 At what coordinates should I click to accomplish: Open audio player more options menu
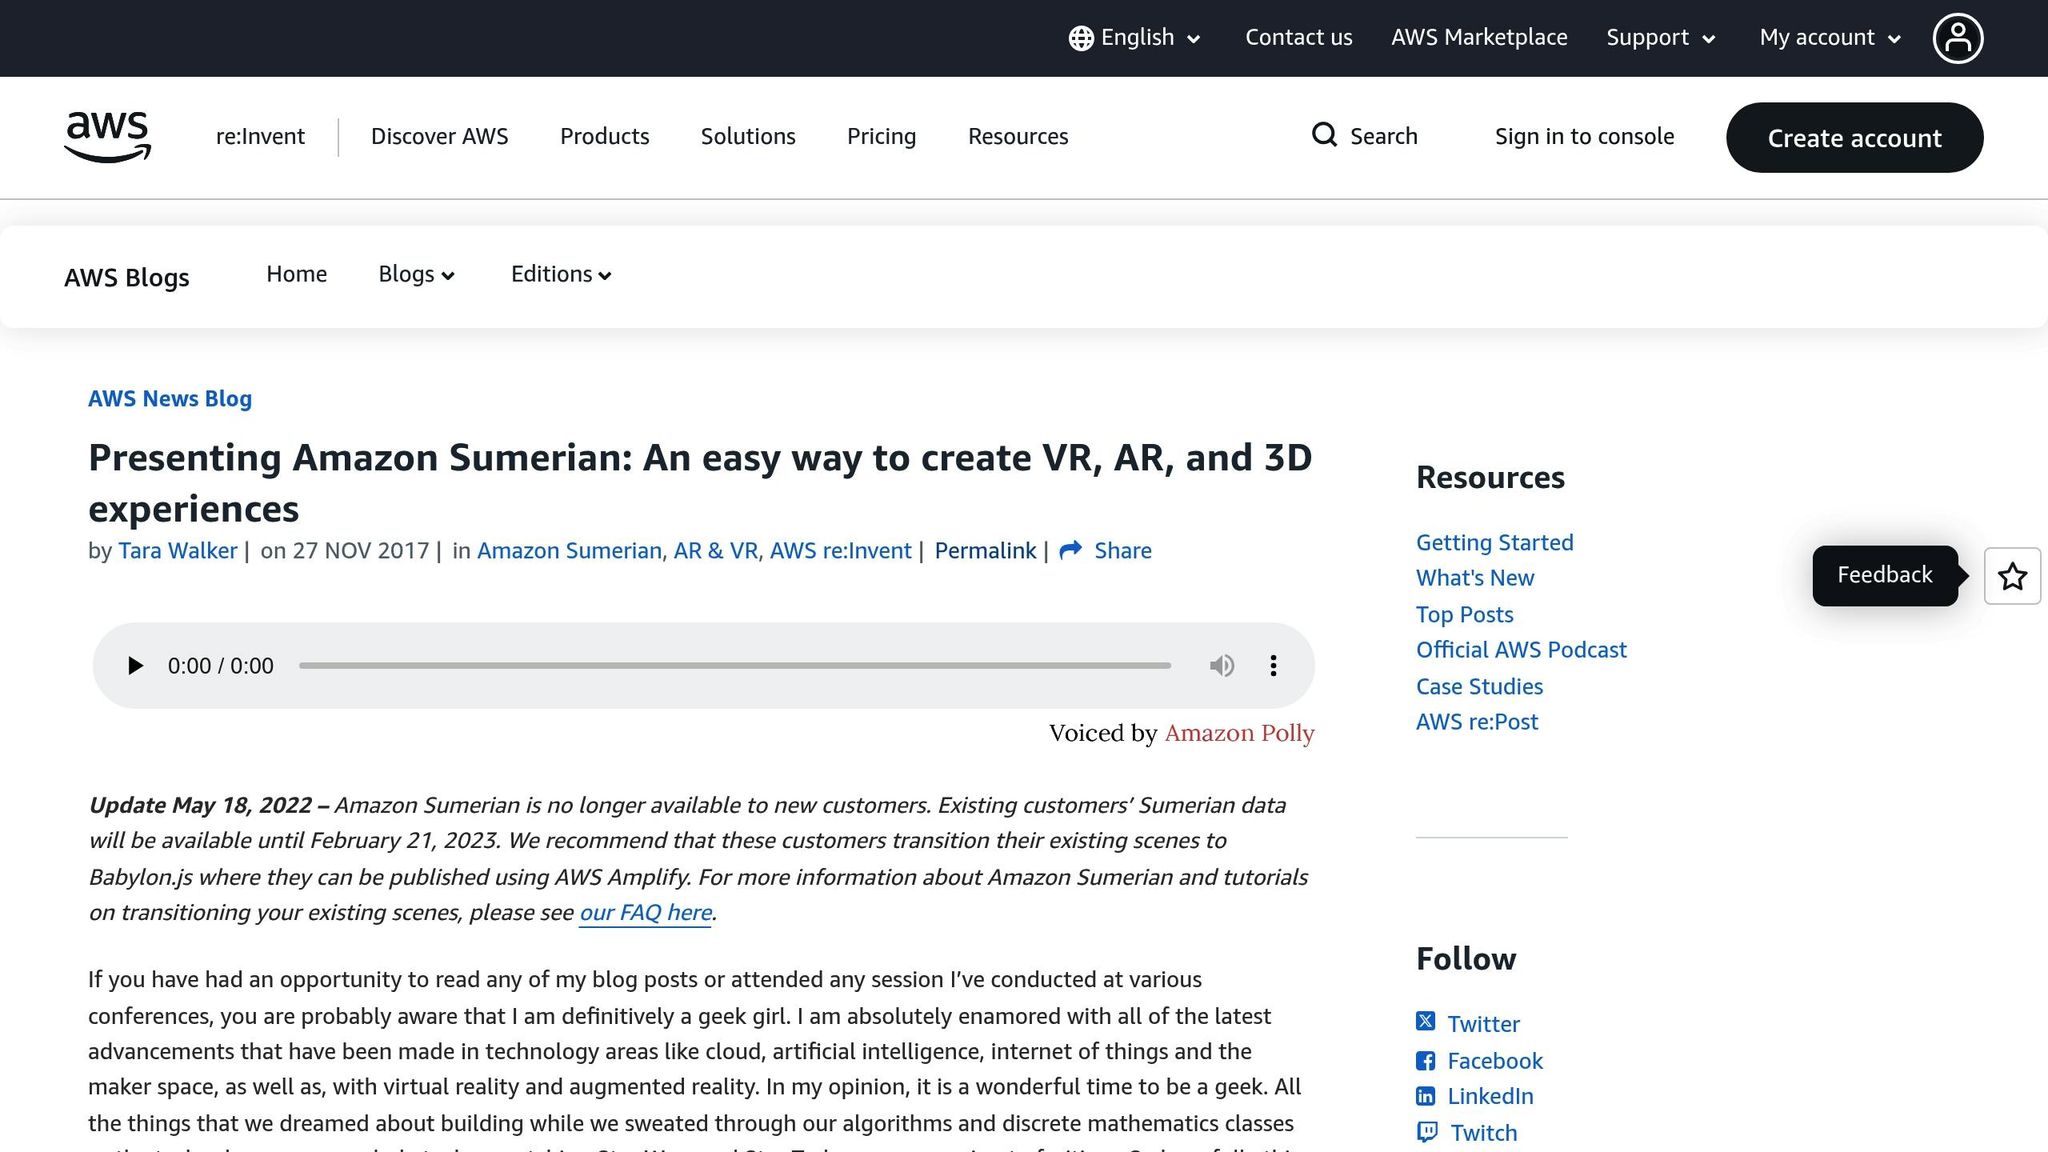point(1273,666)
